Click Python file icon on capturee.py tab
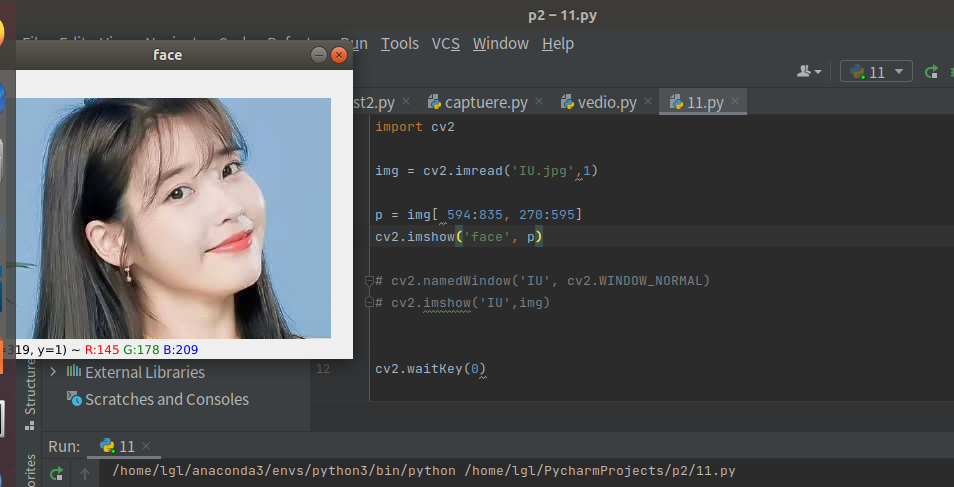Screen dimensions: 954x487 (x=434, y=102)
